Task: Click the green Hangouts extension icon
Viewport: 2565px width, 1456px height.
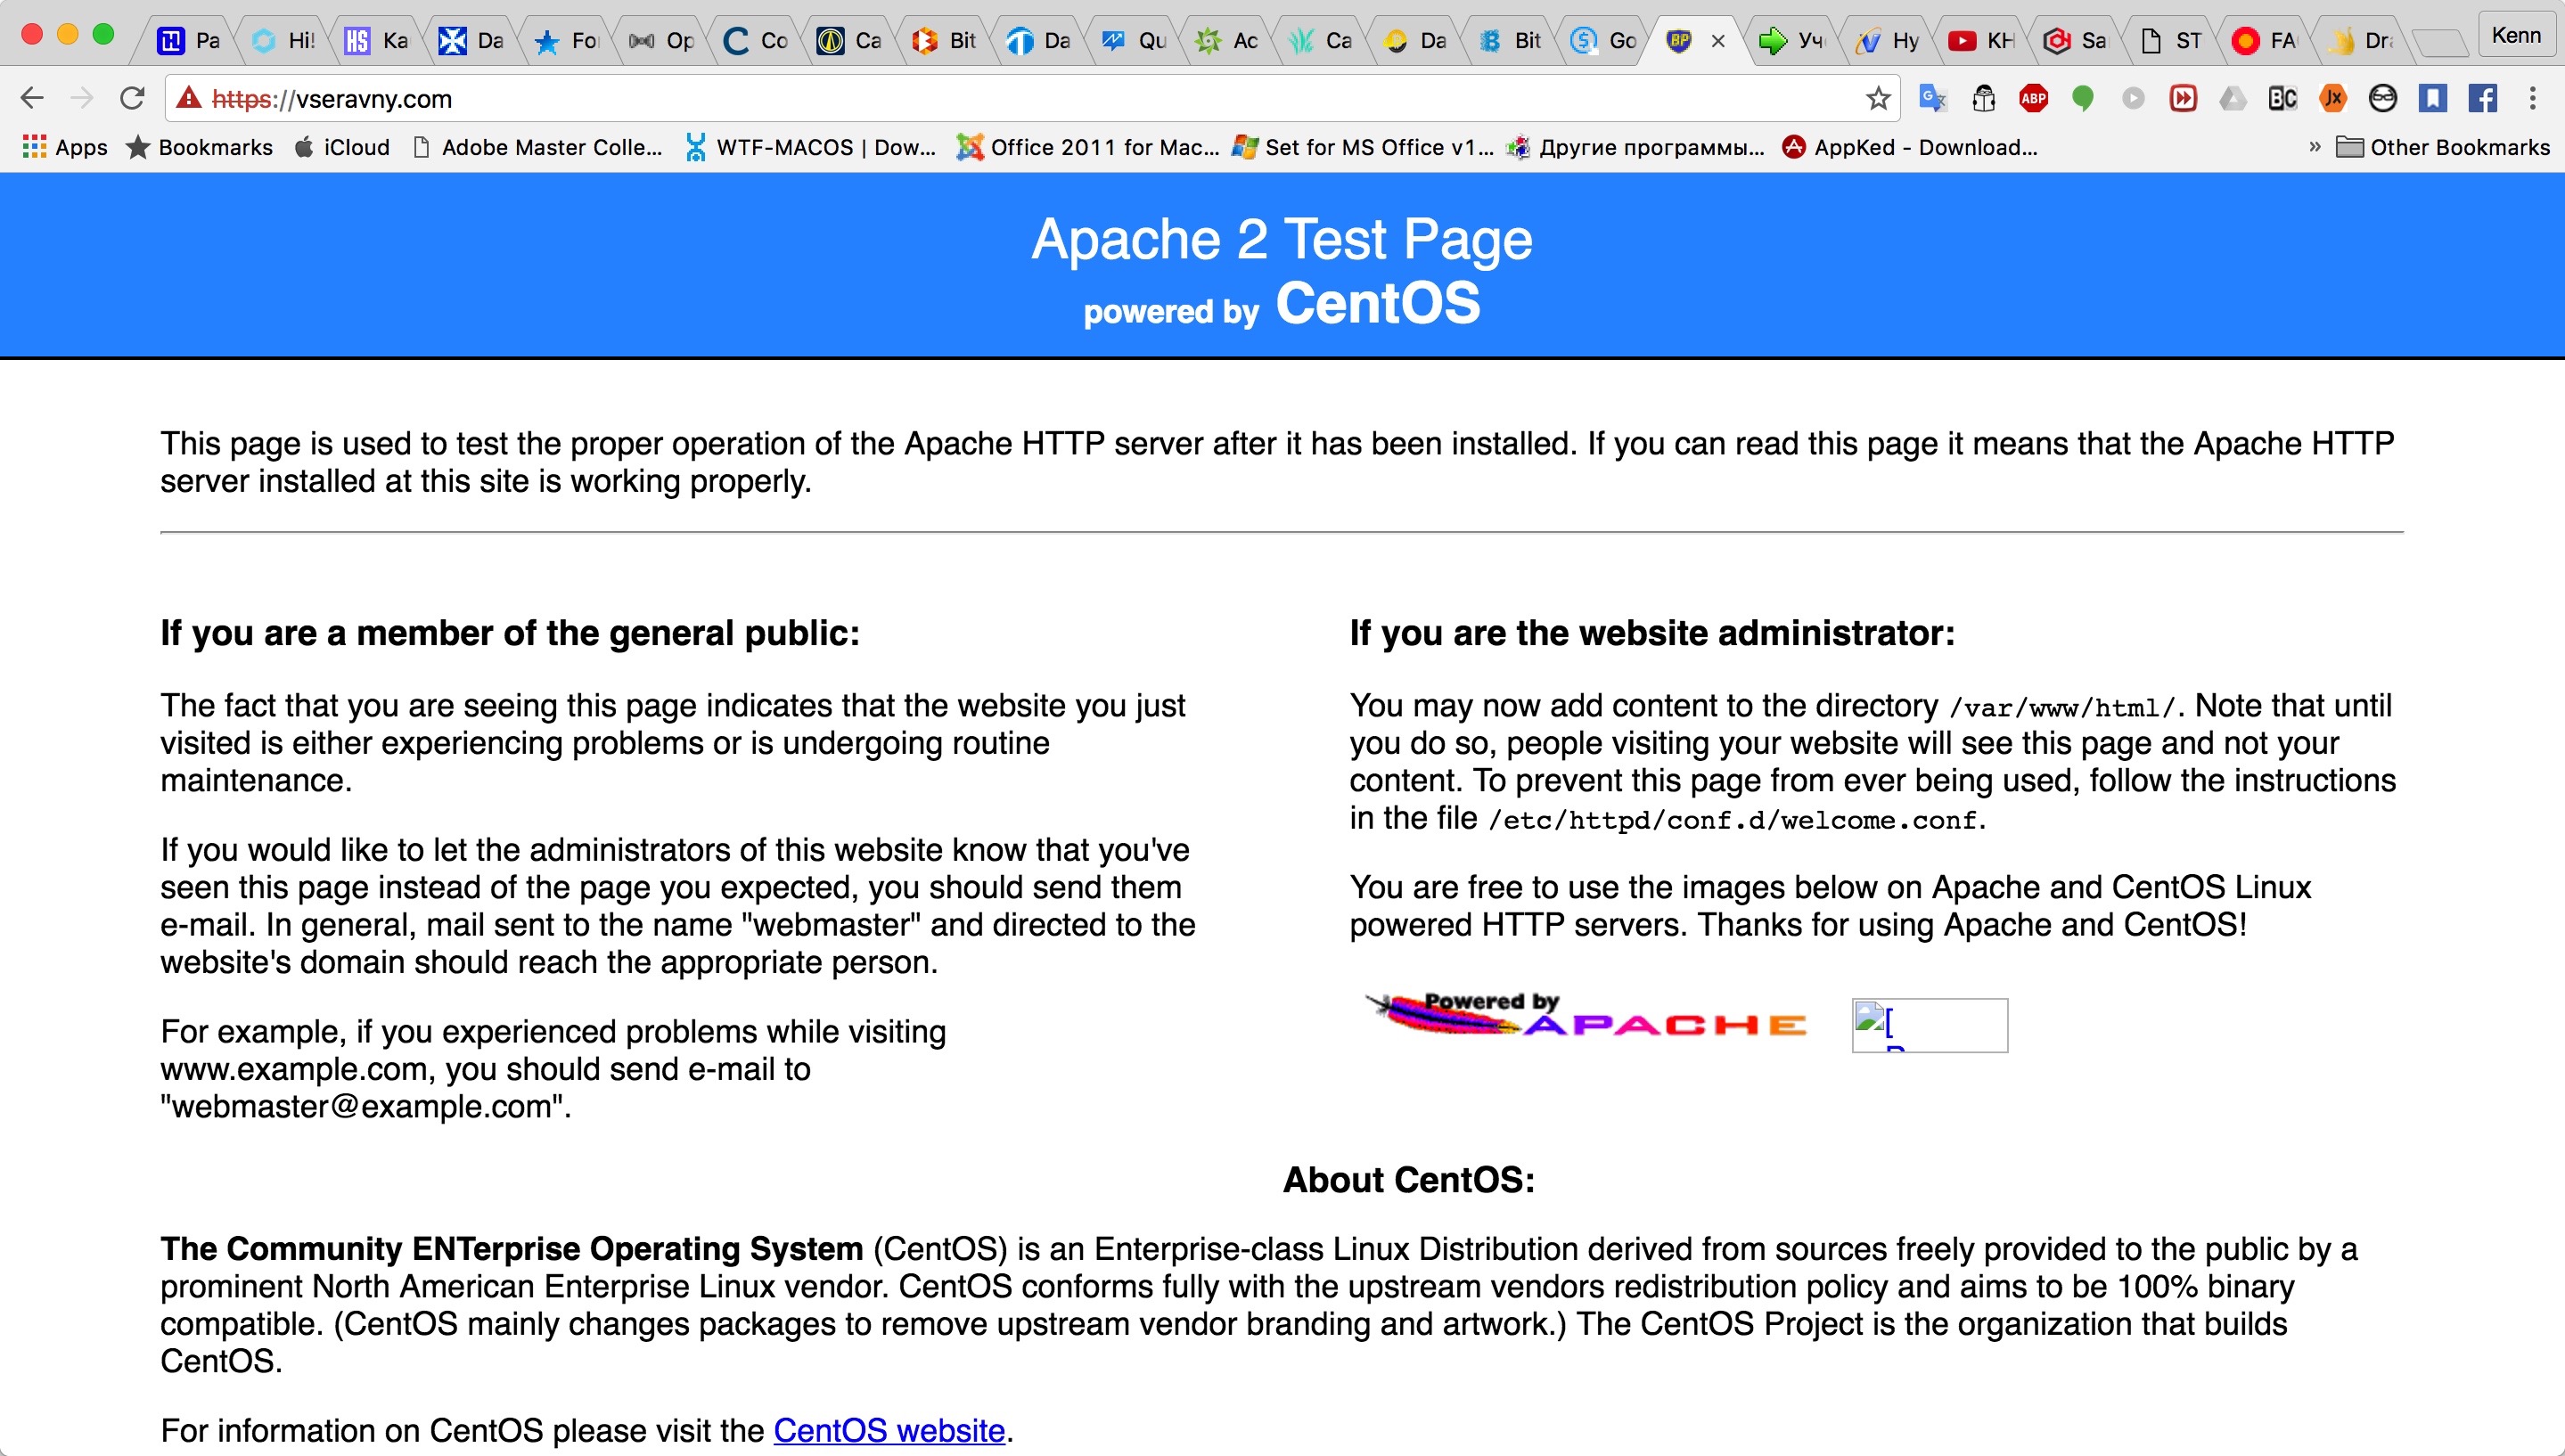Action: (x=2083, y=98)
